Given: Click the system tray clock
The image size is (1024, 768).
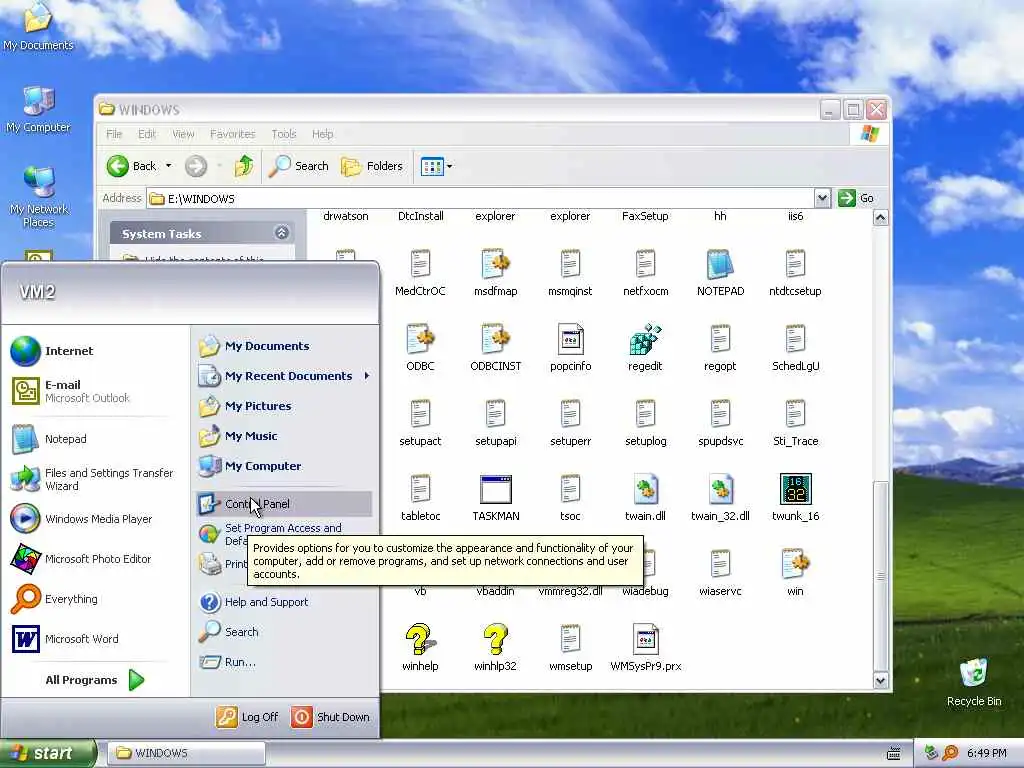Looking at the screenshot, I should [x=987, y=753].
